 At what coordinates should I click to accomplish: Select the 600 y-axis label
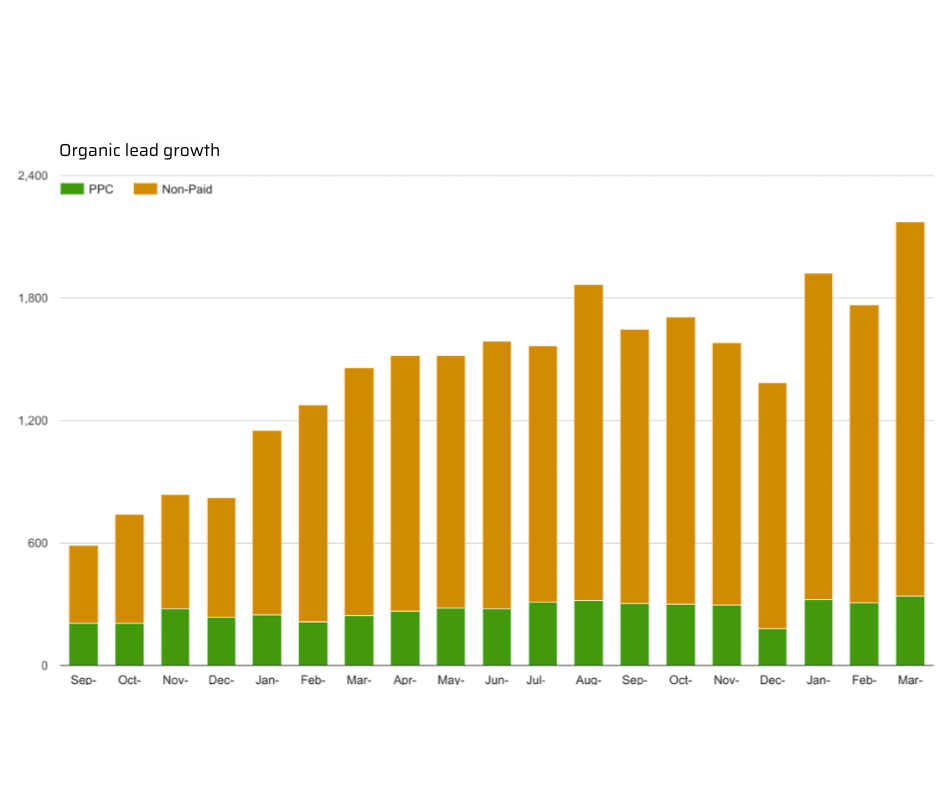pyautogui.click(x=38, y=544)
